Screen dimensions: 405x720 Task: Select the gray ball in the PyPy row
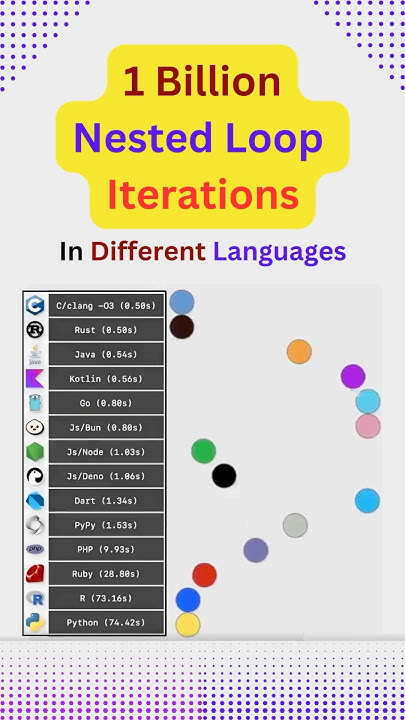[295, 525]
